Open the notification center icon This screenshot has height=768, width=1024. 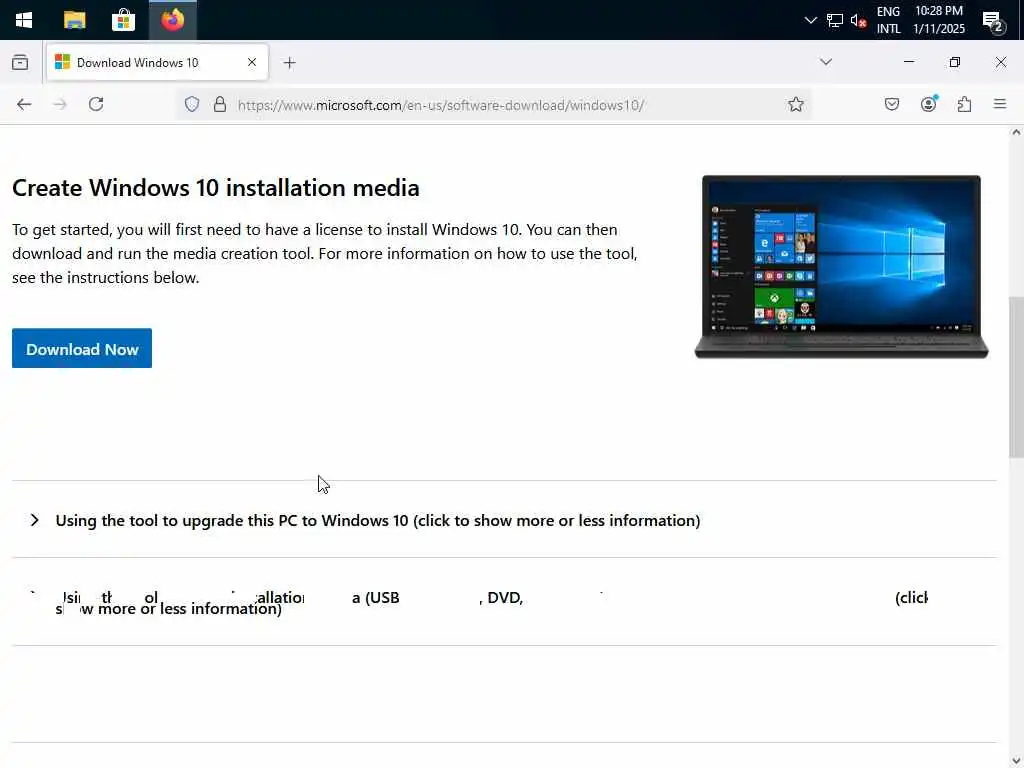[993, 21]
